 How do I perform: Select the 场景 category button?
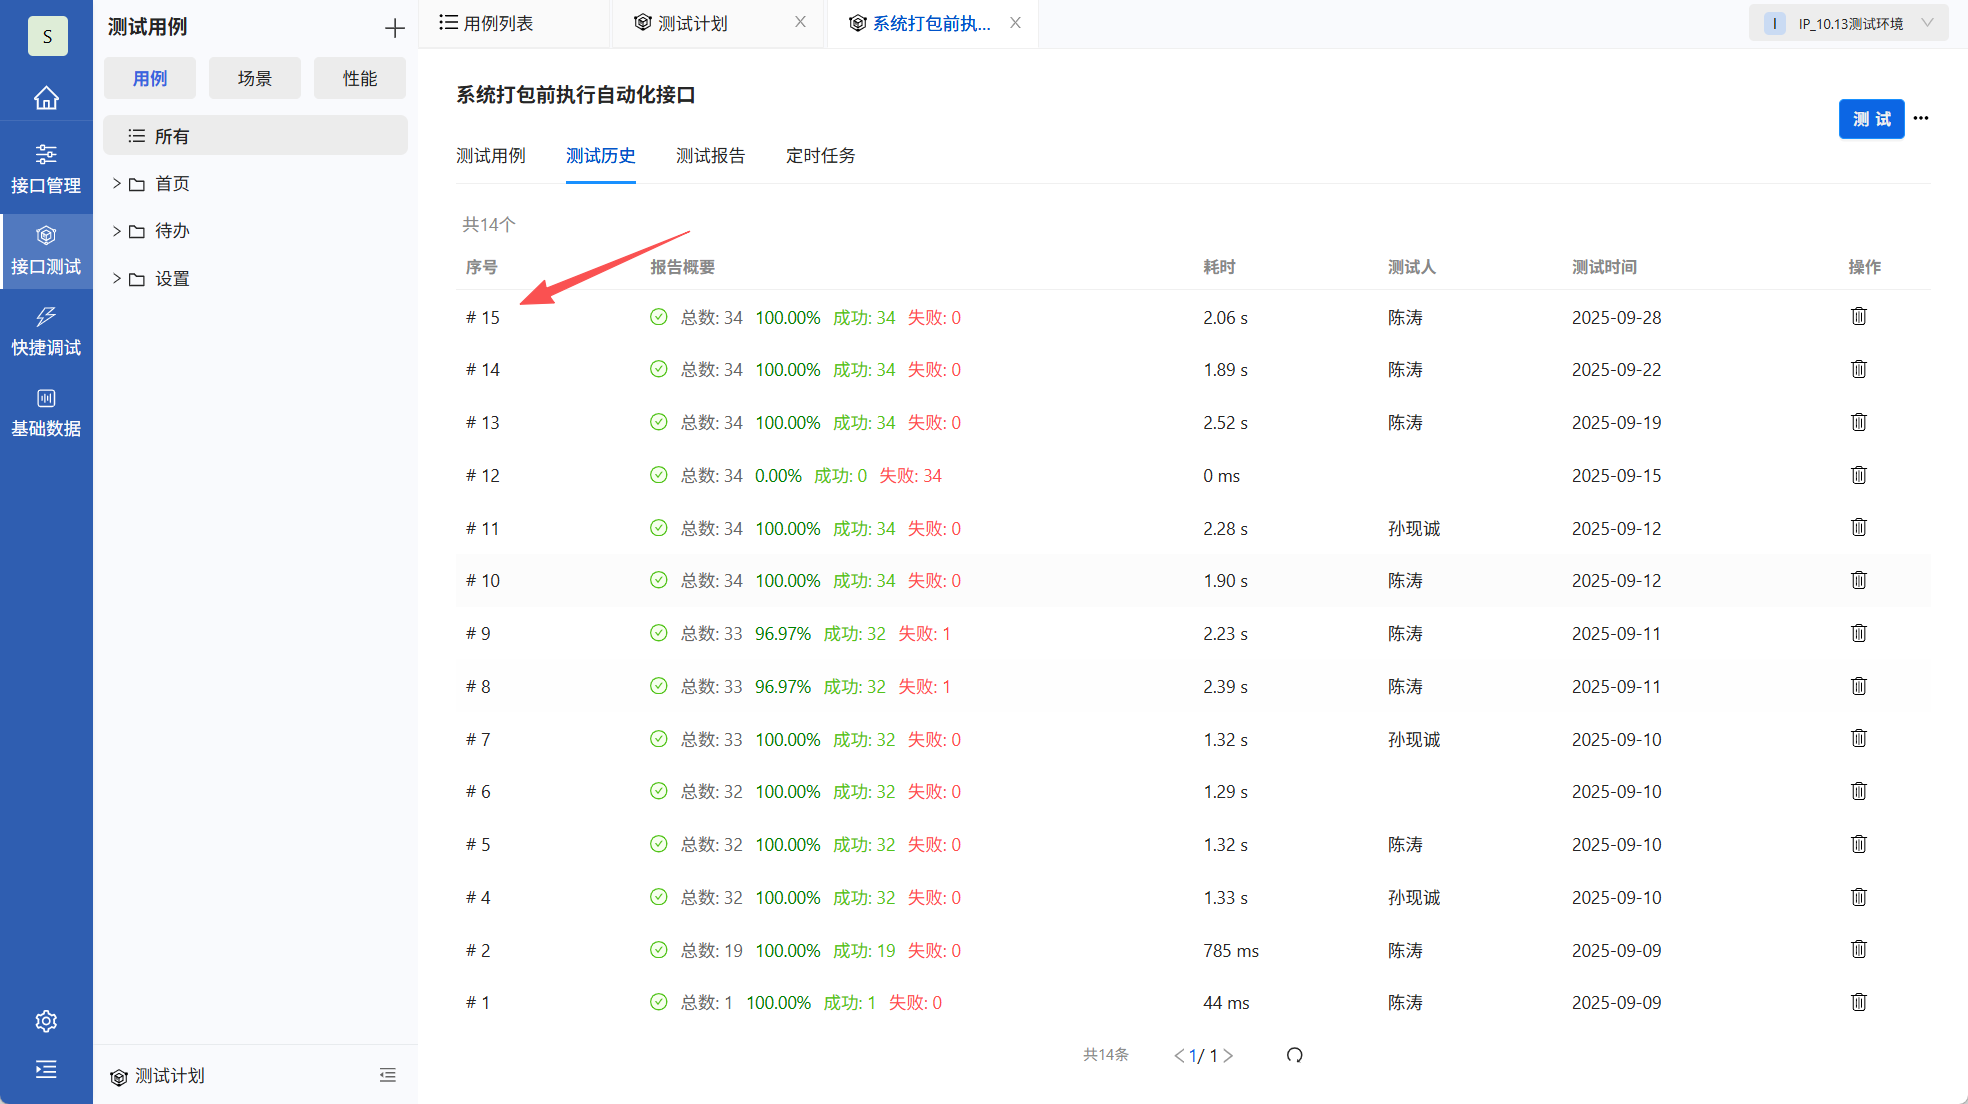click(254, 78)
